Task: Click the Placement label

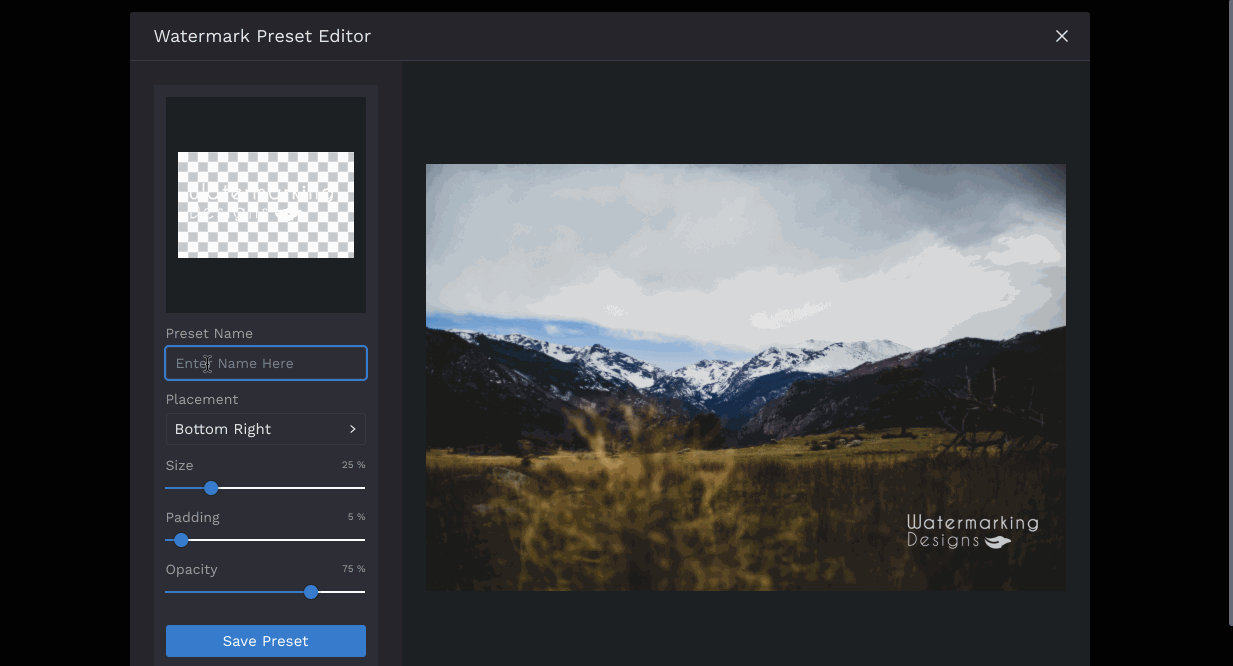Action: point(202,399)
